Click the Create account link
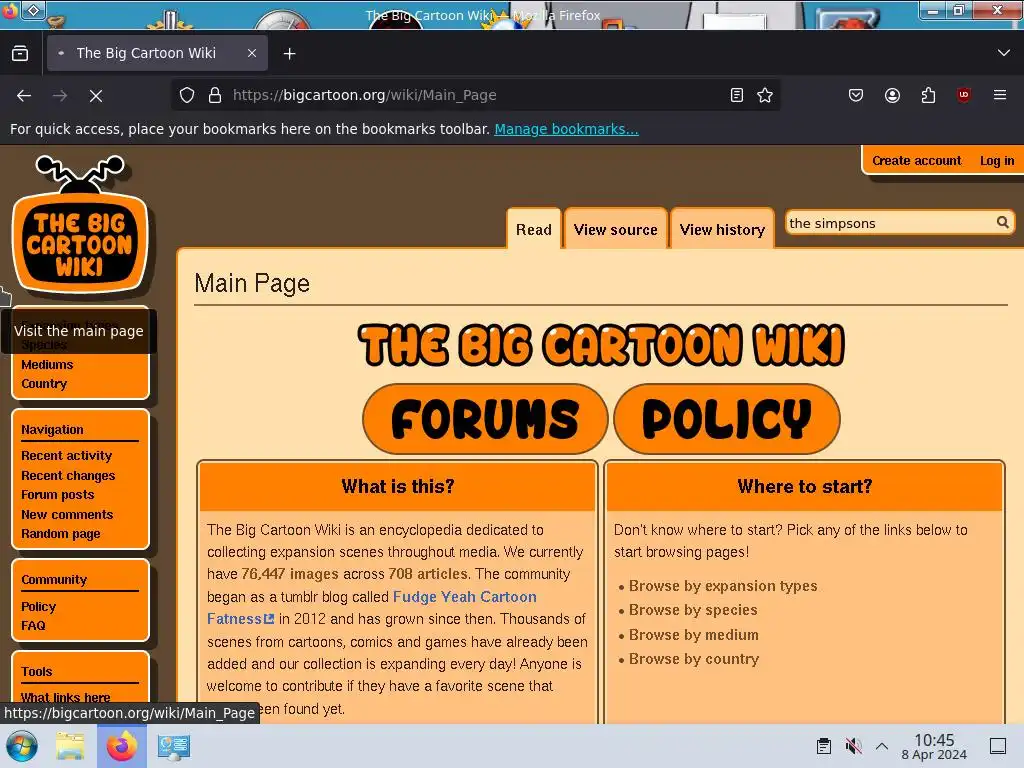 [916, 161]
